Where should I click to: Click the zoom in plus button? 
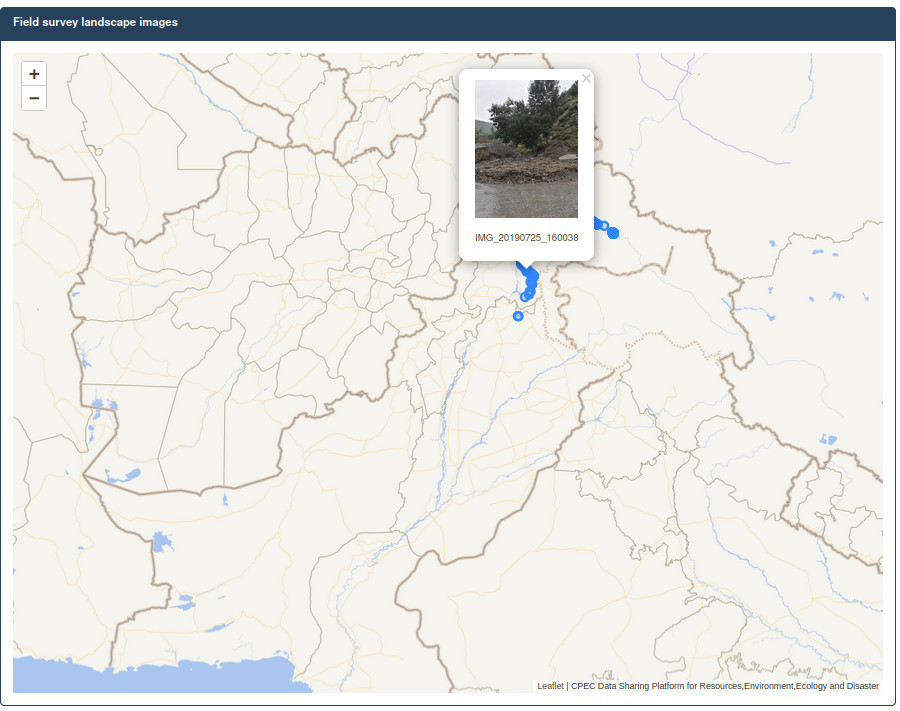(34, 74)
